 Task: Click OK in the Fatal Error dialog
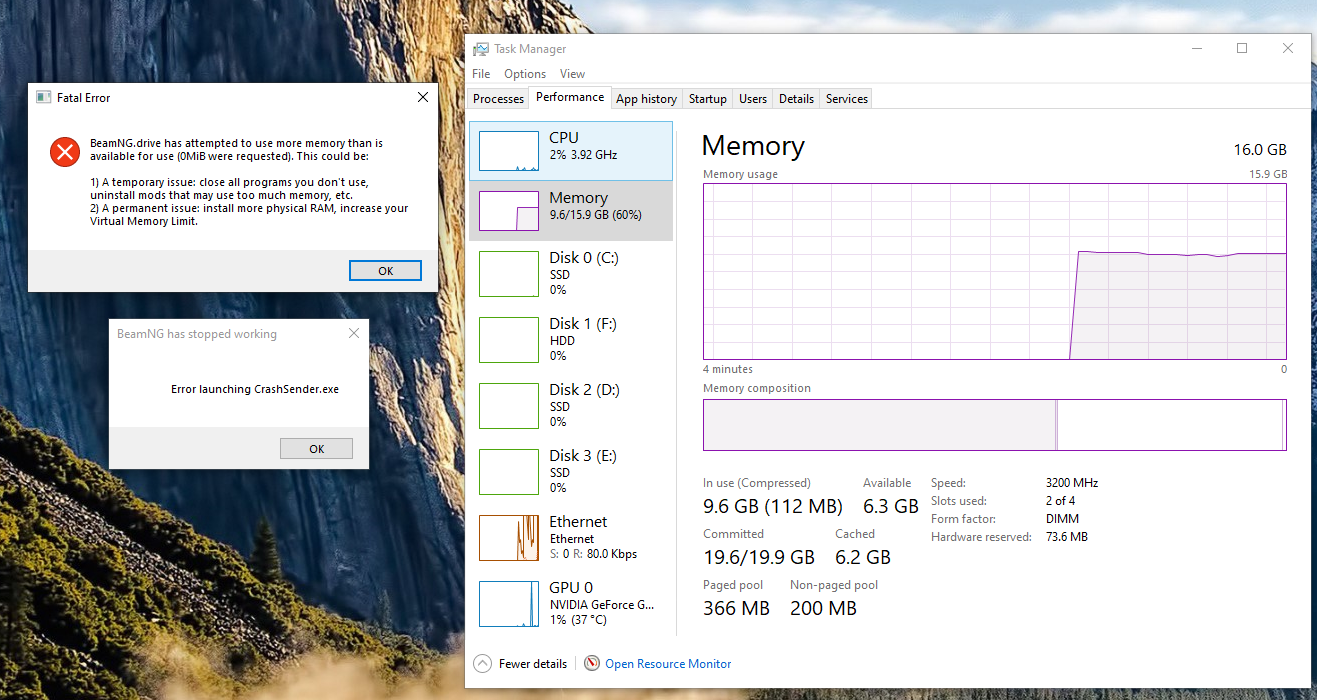click(385, 271)
